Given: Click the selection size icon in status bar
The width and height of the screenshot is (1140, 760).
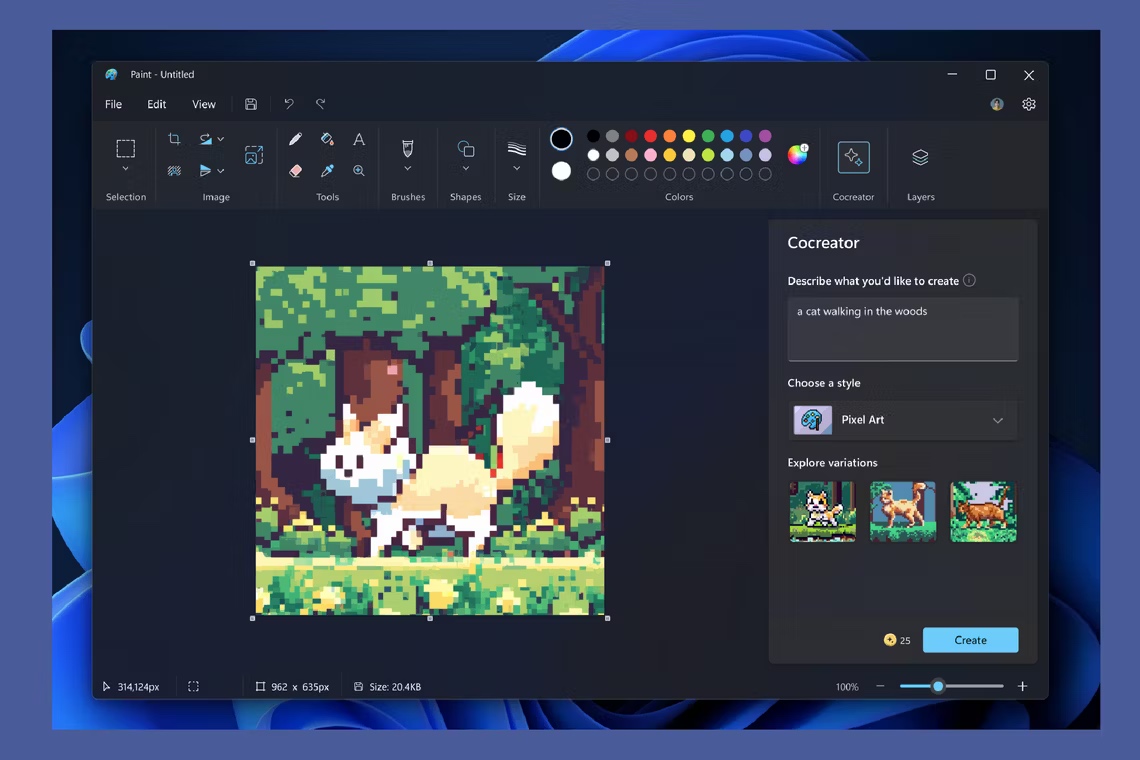Looking at the screenshot, I should [x=193, y=687].
